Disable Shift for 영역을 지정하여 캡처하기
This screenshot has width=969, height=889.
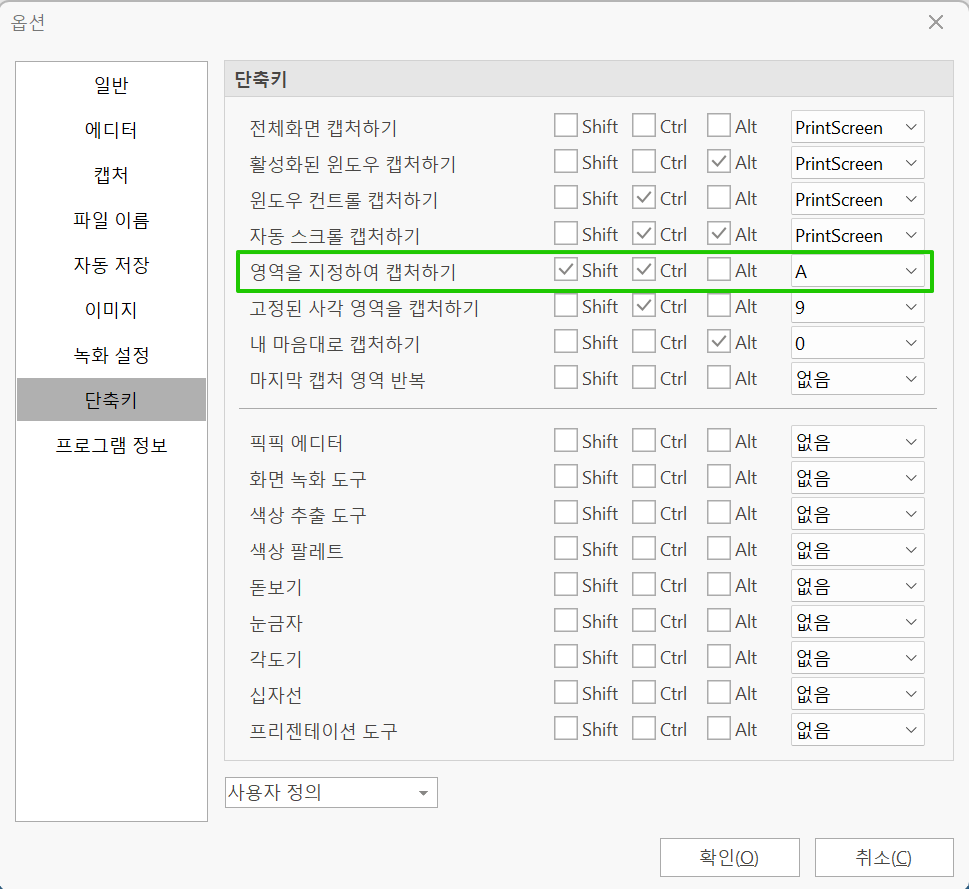pyautogui.click(x=567, y=269)
